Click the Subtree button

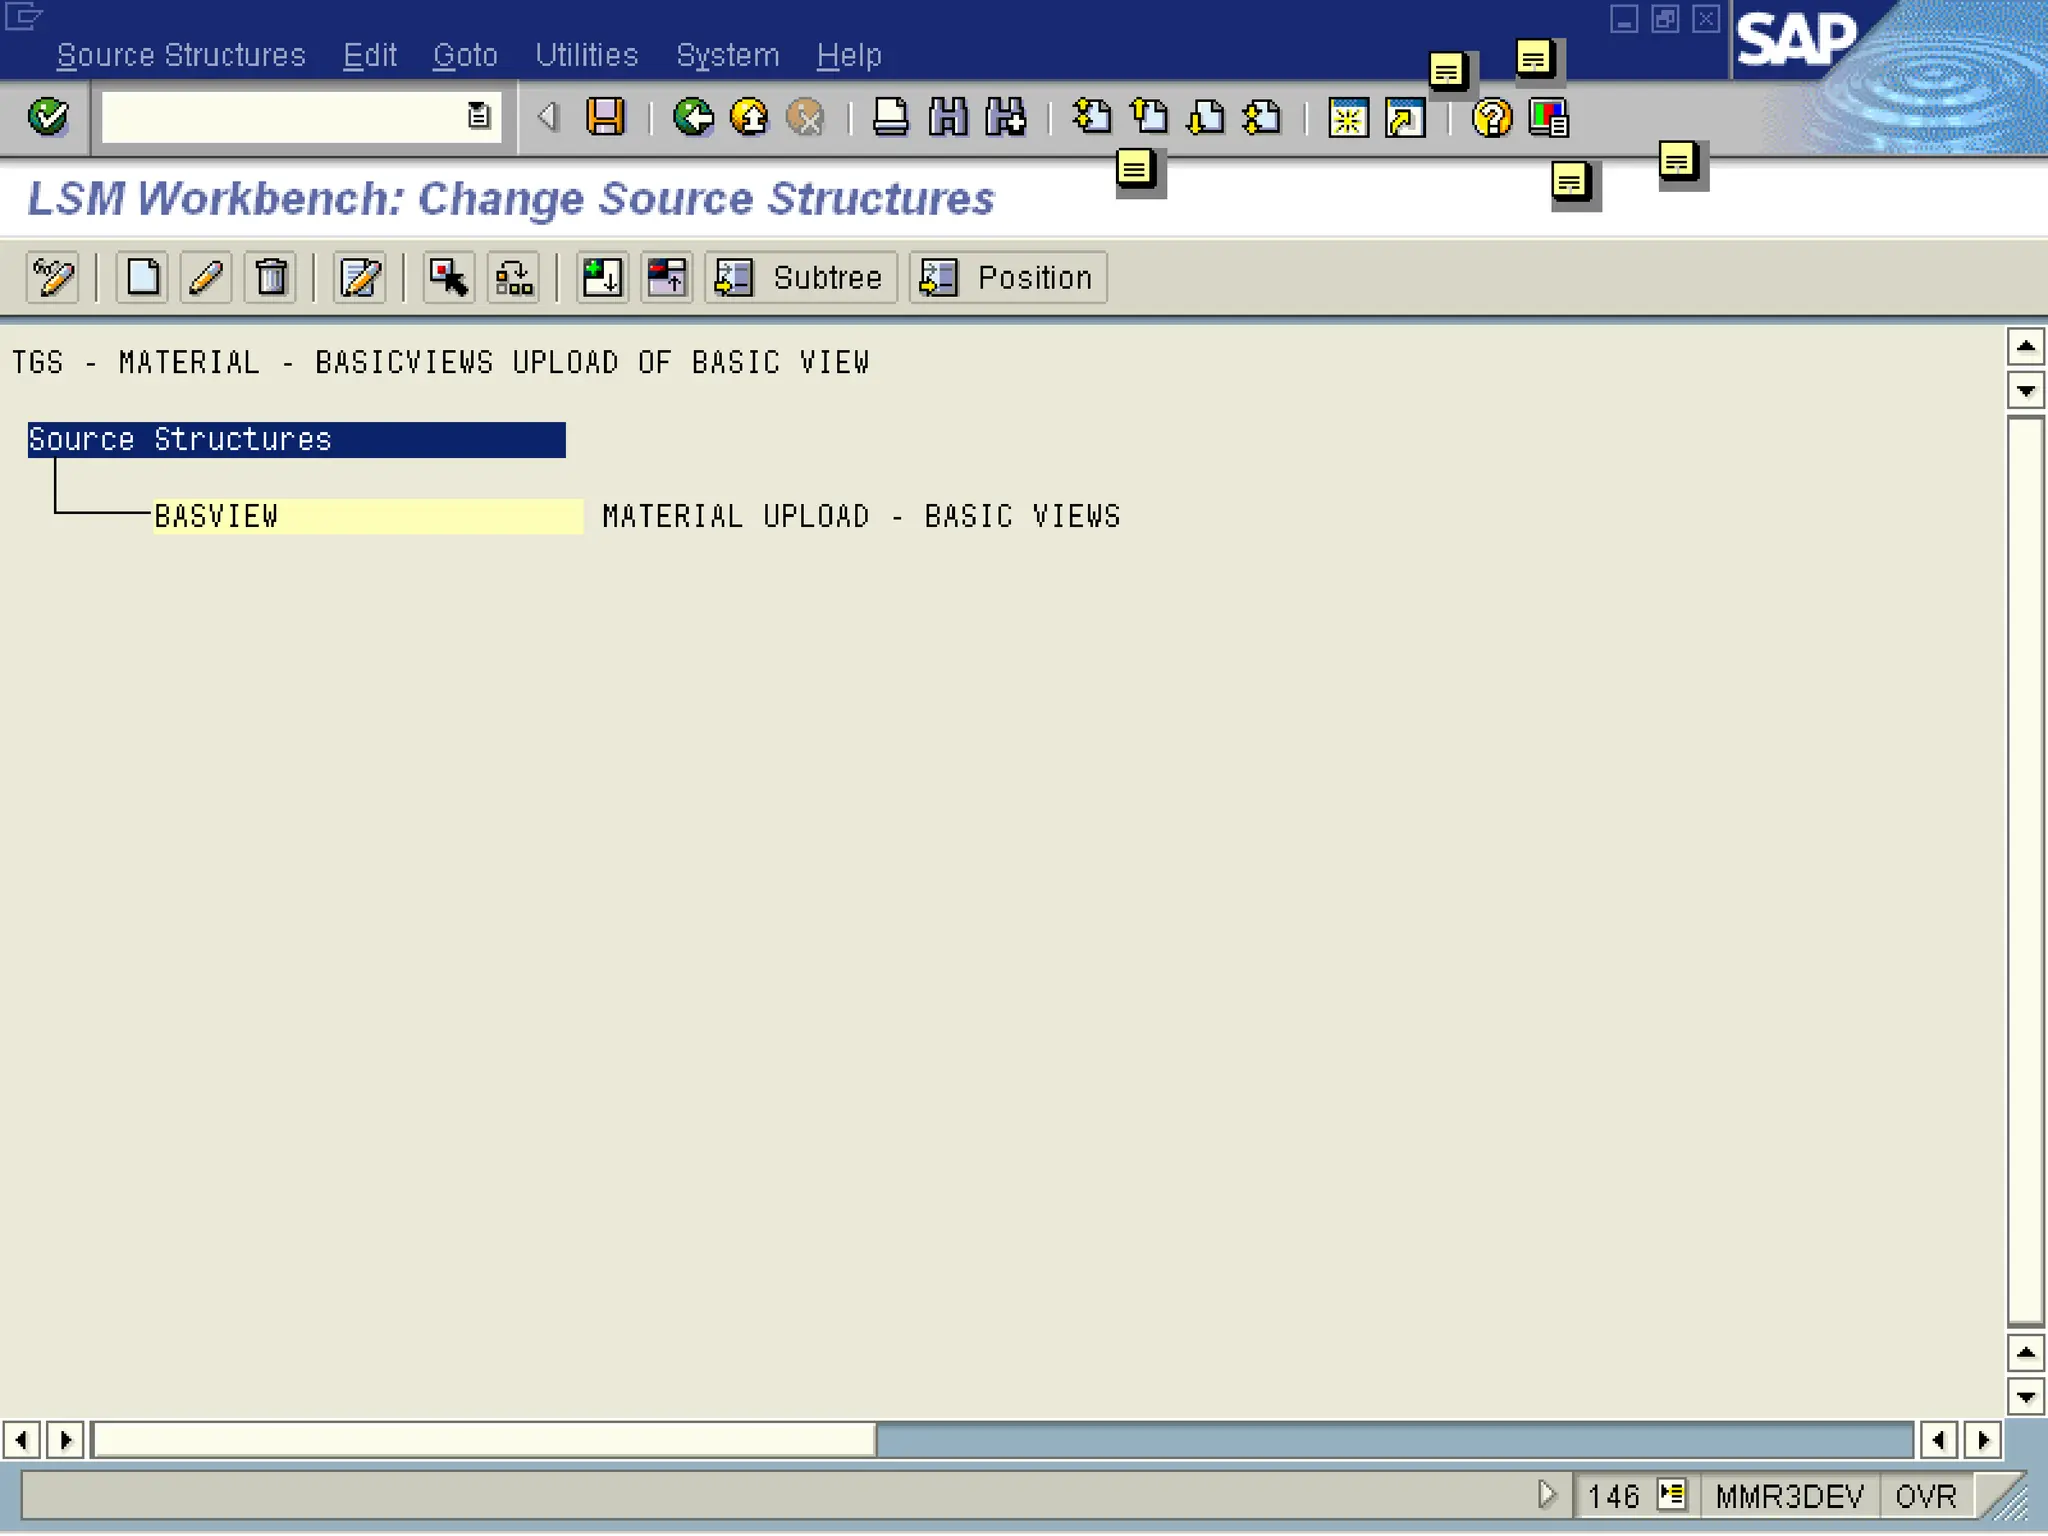click(x=800, y=277)
